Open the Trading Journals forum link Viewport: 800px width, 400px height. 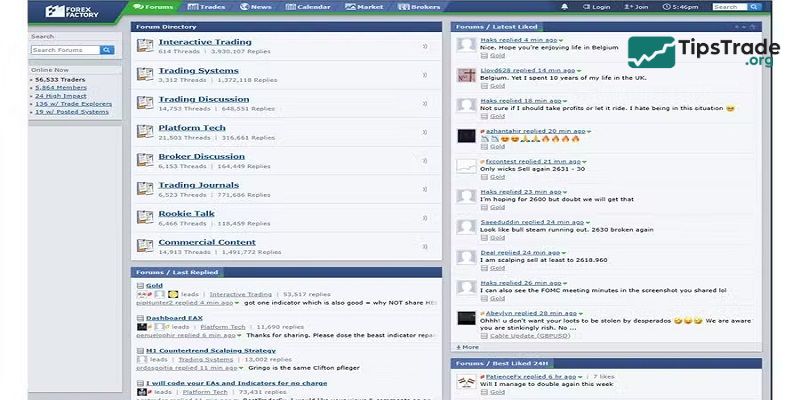(x=198, y=185)
